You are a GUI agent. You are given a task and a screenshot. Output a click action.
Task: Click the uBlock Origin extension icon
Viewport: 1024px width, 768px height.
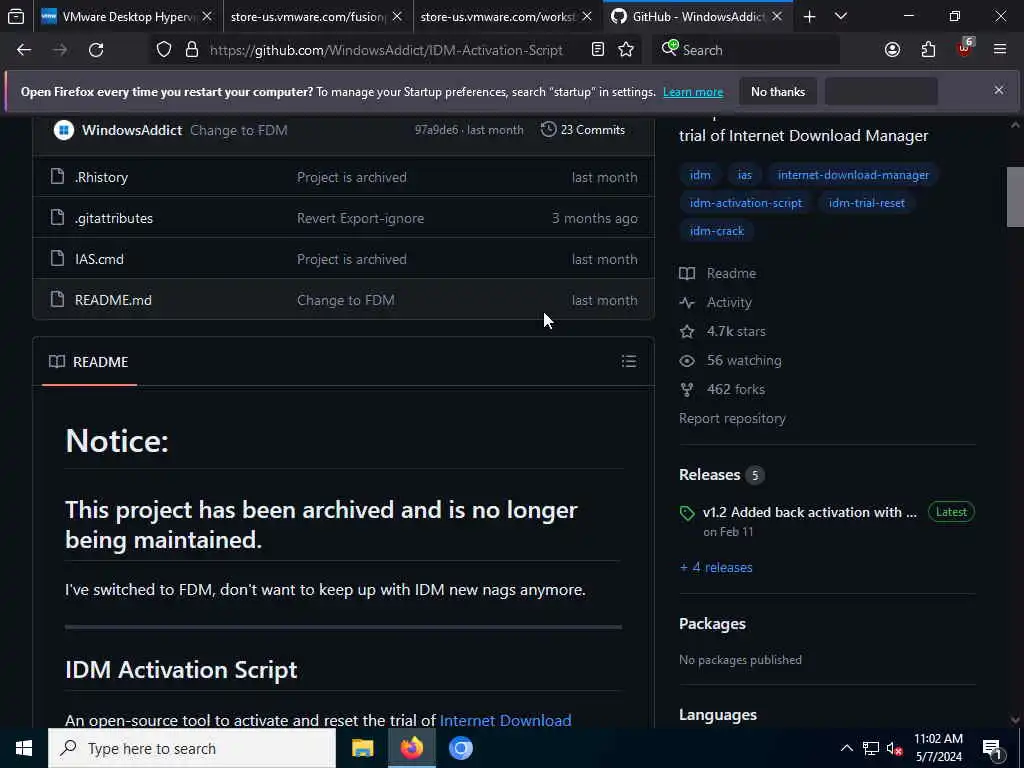click(965, 48)
